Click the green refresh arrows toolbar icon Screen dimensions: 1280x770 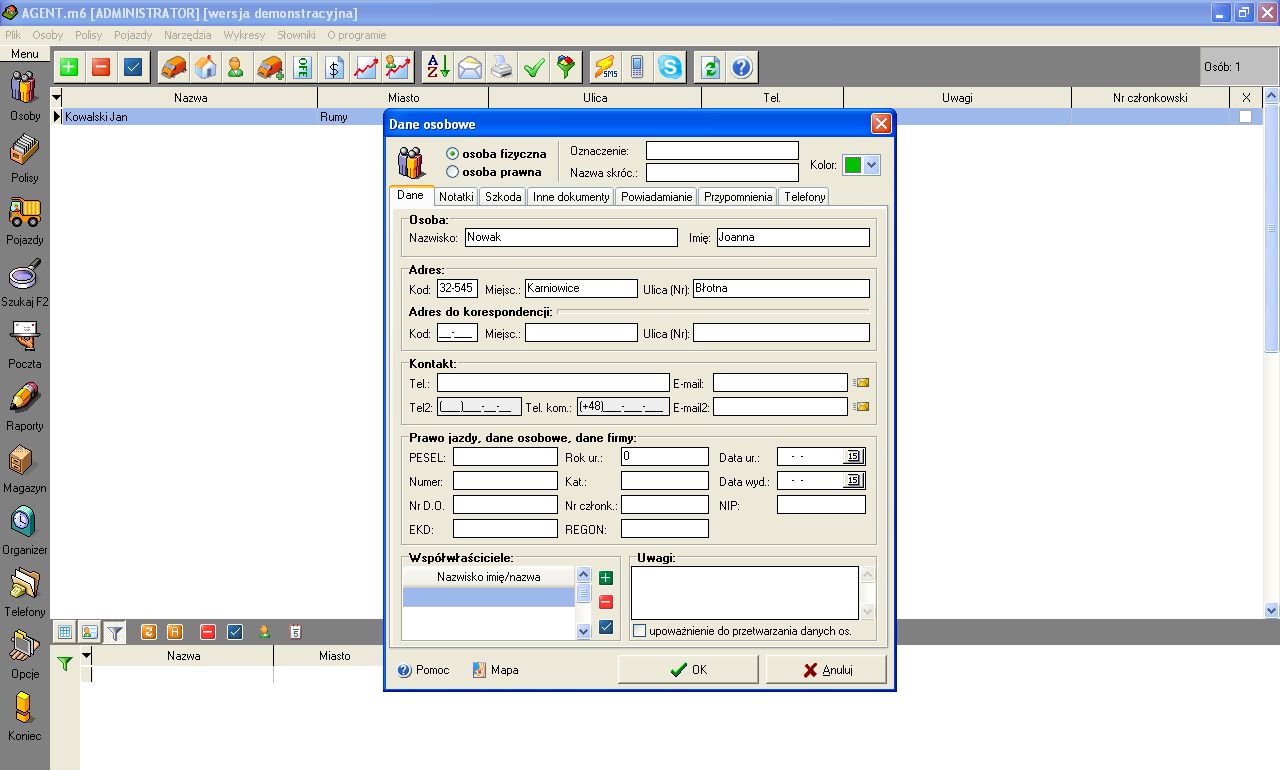pyautogui.click(x=710, y=67)
